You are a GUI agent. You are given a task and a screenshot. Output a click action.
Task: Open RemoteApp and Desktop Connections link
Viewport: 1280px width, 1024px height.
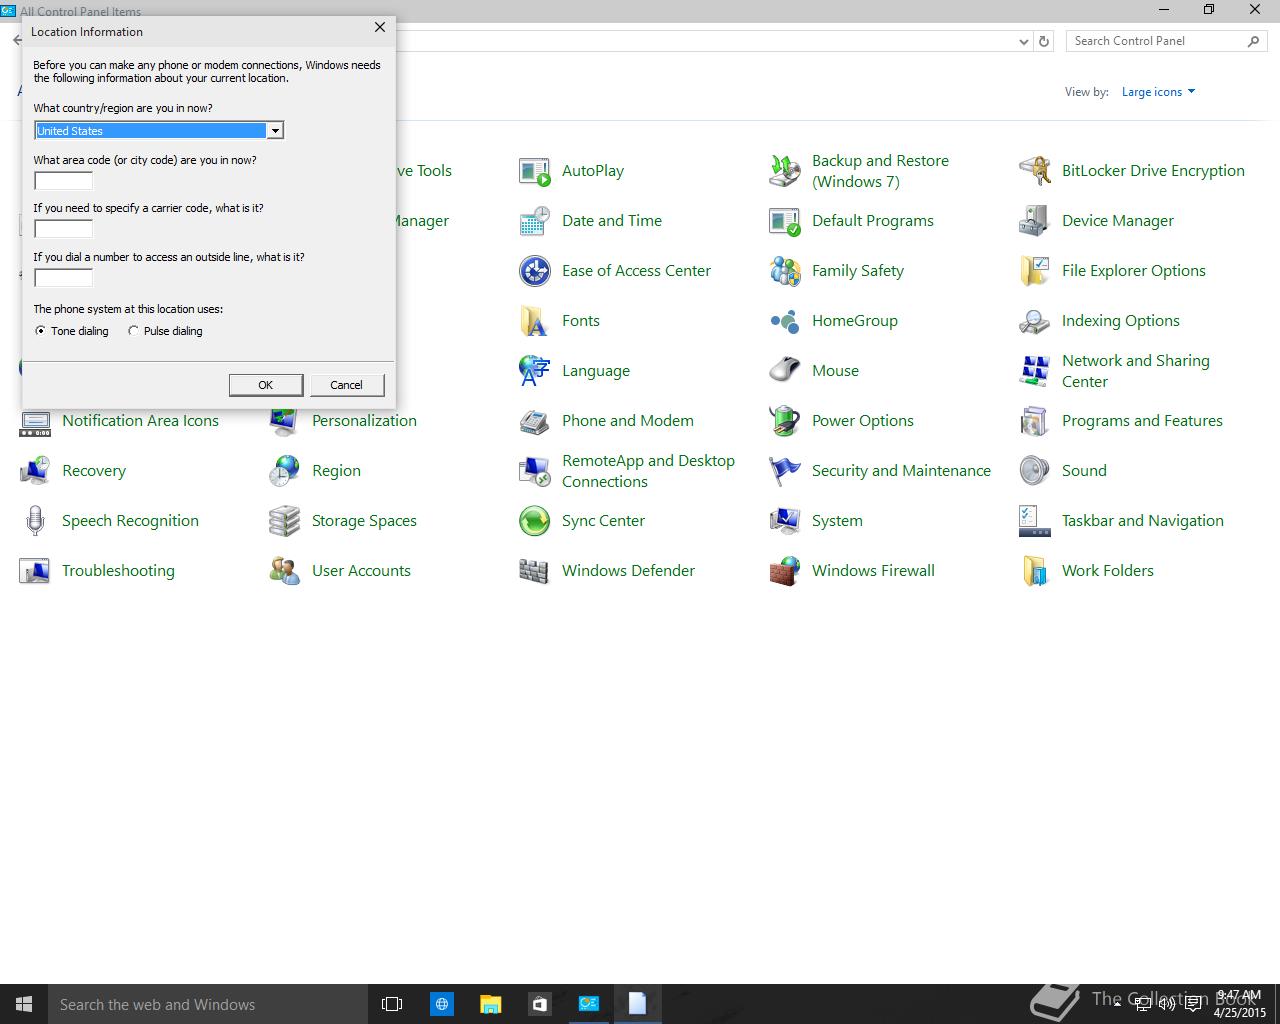click(x=648, y=471)
